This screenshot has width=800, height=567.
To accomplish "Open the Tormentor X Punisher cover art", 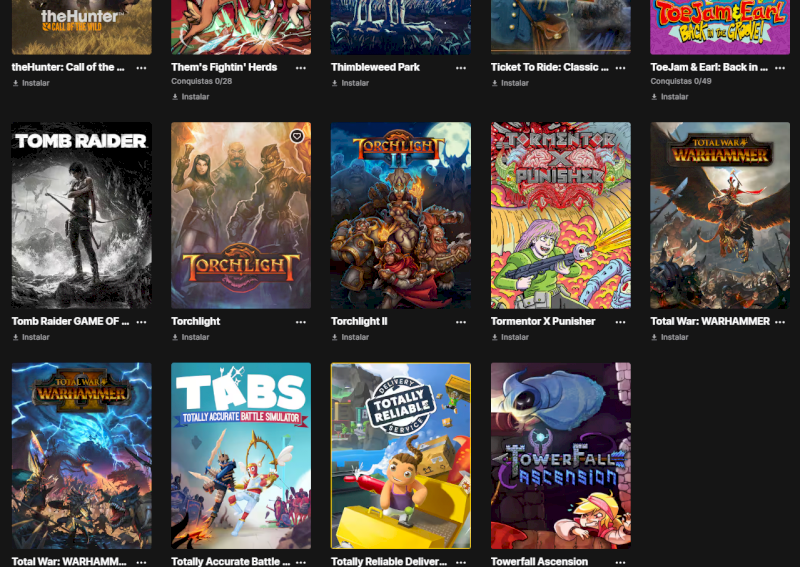I will click(x=561, y=215).
